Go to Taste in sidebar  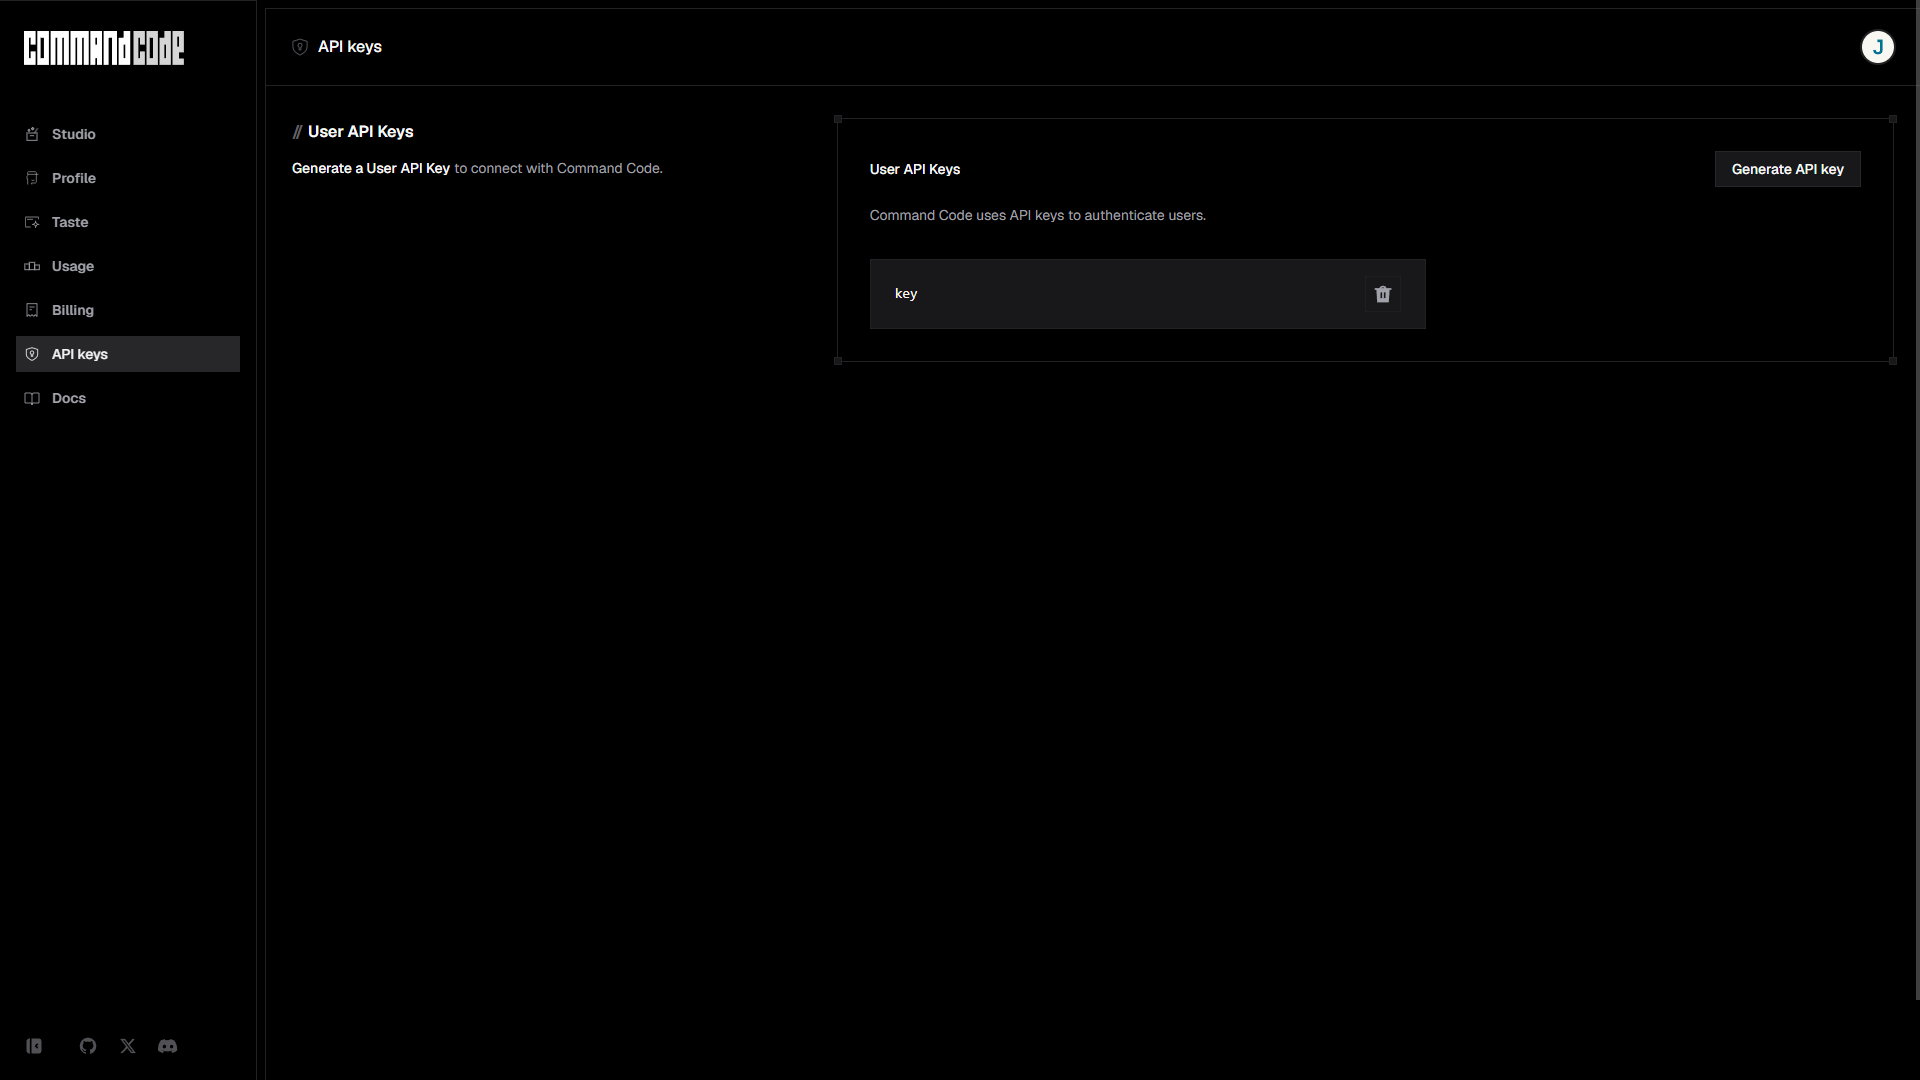click(128, 222)
